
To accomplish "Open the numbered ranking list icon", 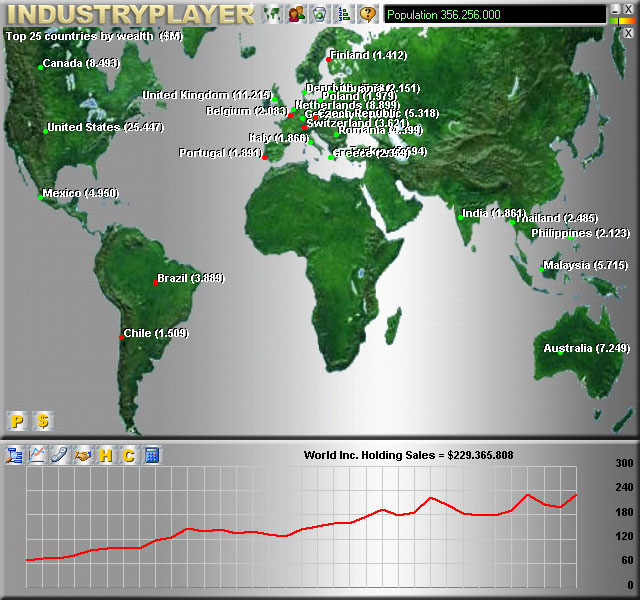I will pyautogui.click(x=344, y=14).
